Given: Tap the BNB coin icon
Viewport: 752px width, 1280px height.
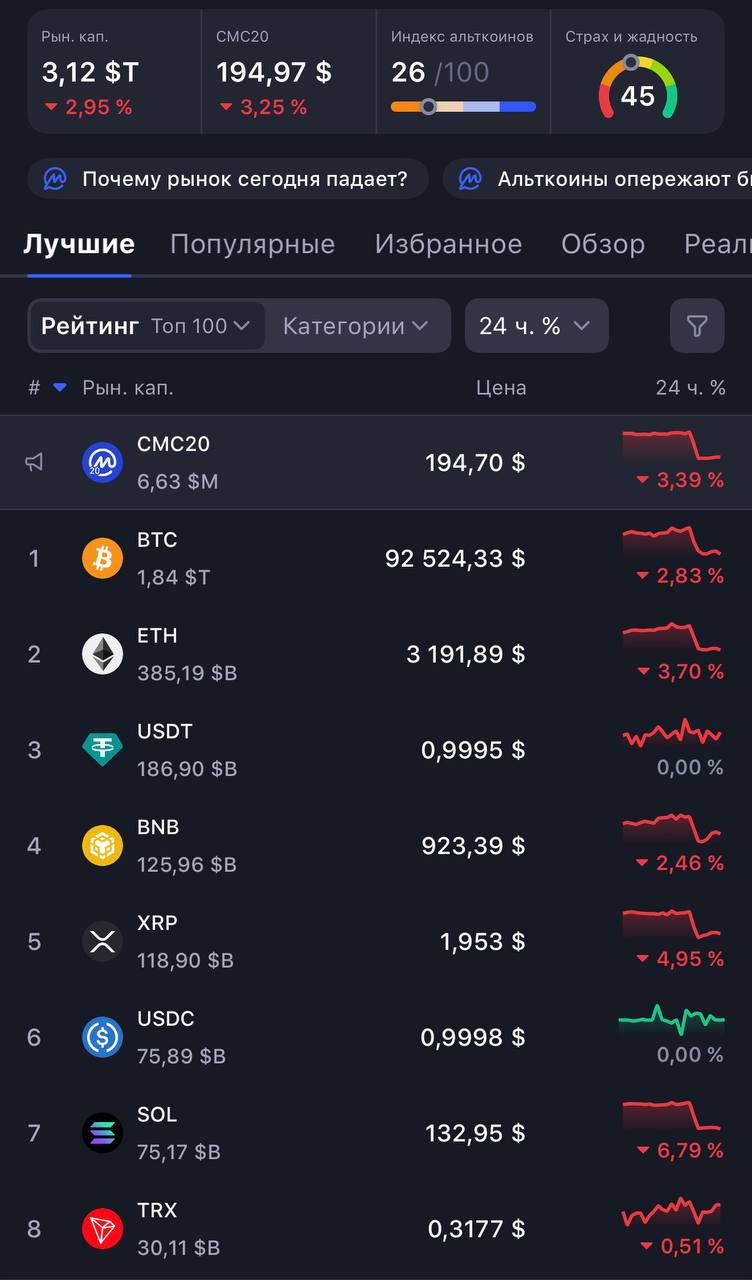Looking at the screenshot, I should (102, 846).
